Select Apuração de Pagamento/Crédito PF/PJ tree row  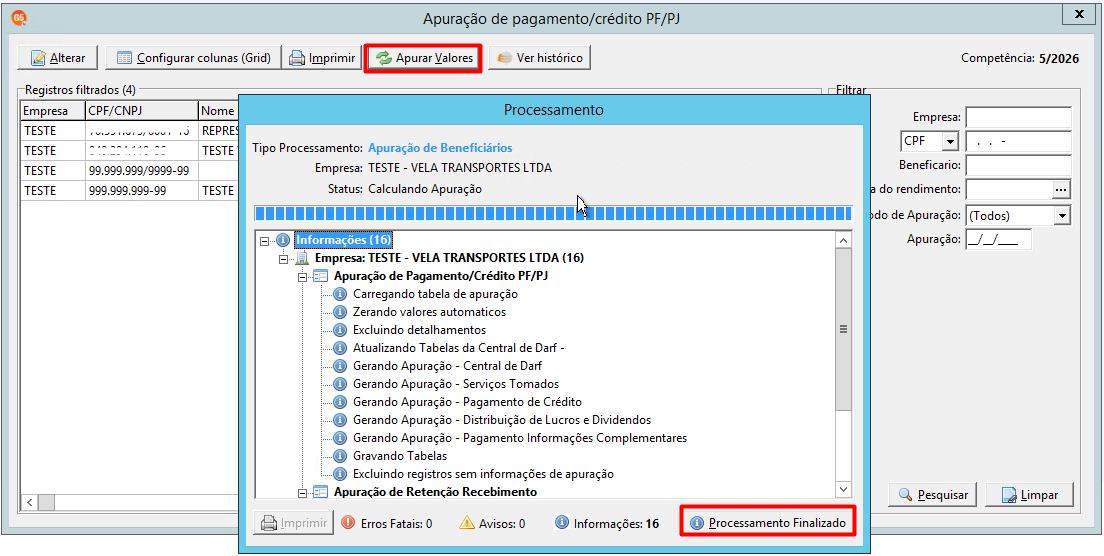441,276
